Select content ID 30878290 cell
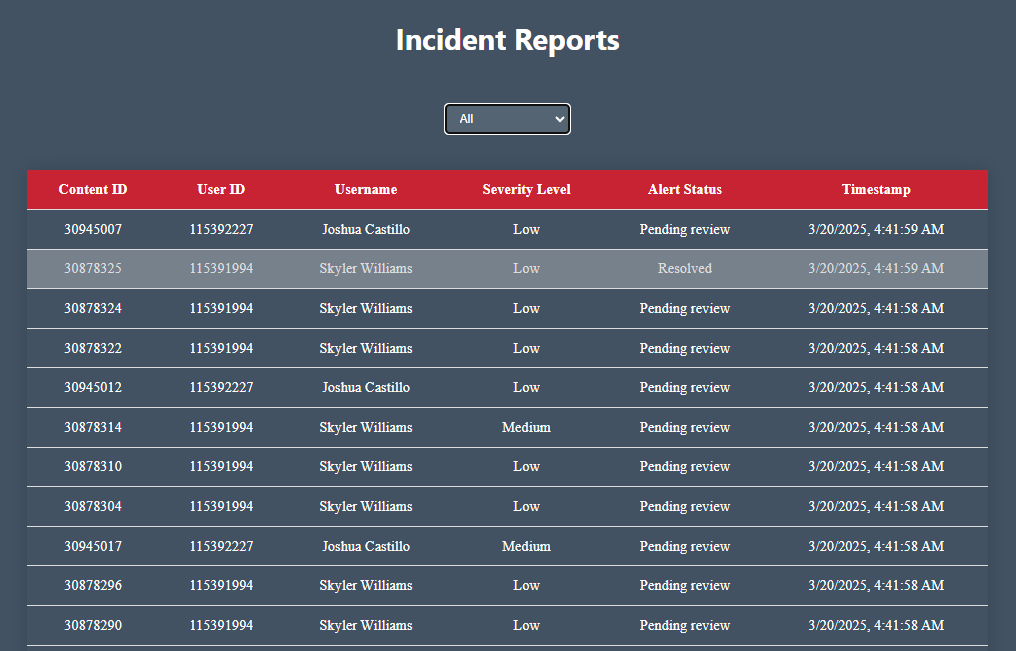The height and width of the screenshot is (651, 1016). click(93, 626)
